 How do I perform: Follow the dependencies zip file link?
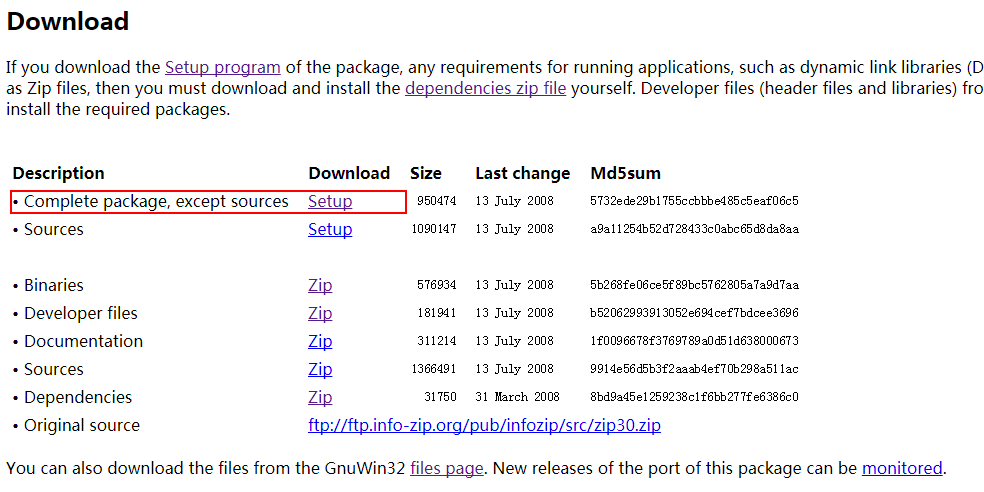485,89
